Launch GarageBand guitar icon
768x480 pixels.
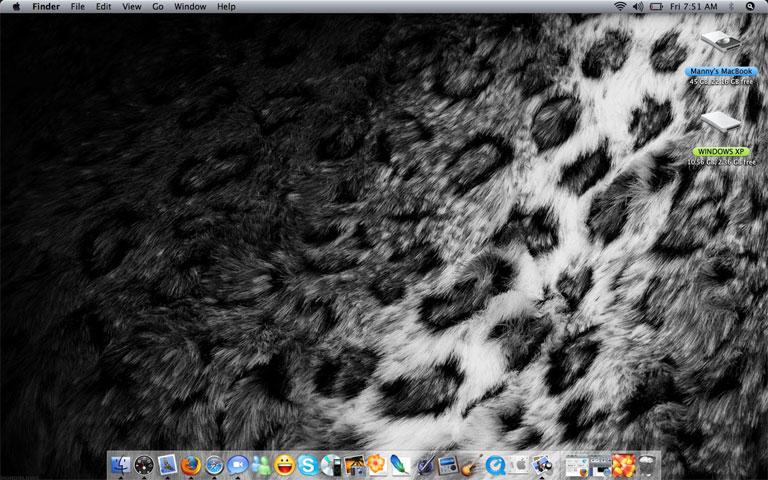tap(473, 465)
